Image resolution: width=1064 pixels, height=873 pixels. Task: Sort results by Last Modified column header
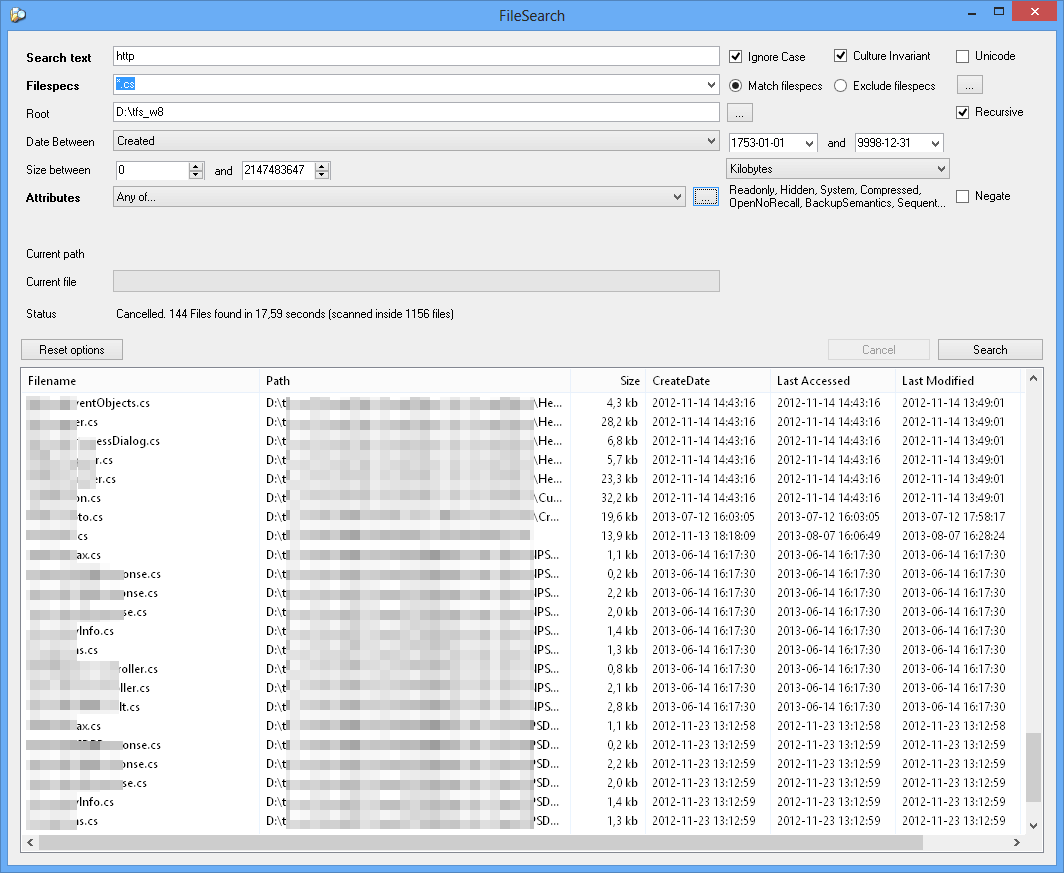tap(957, 381)
